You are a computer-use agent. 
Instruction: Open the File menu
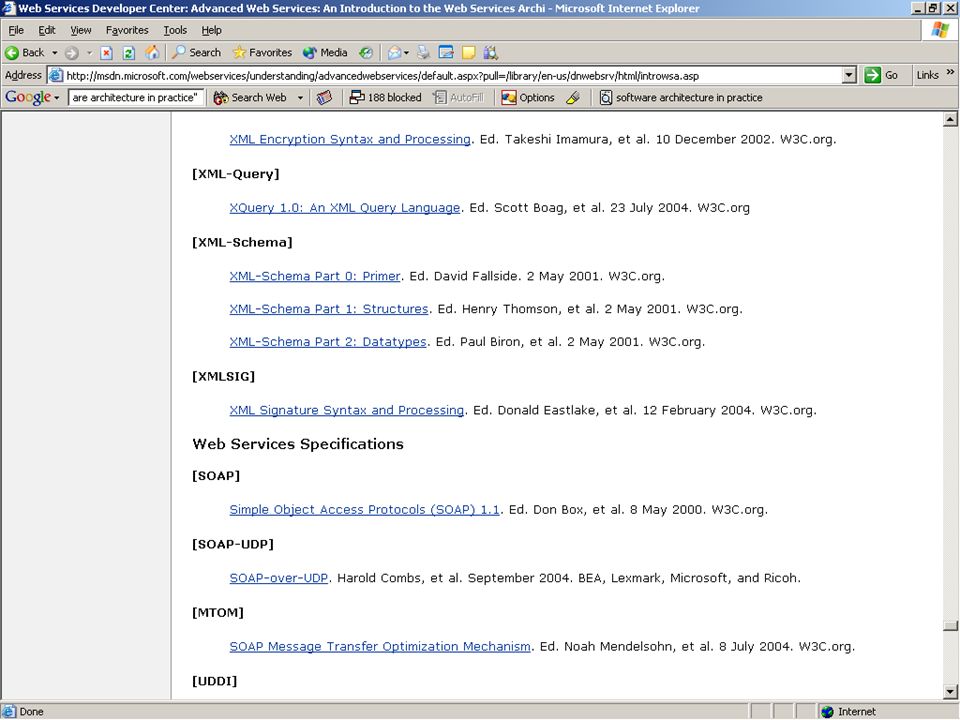16,30
